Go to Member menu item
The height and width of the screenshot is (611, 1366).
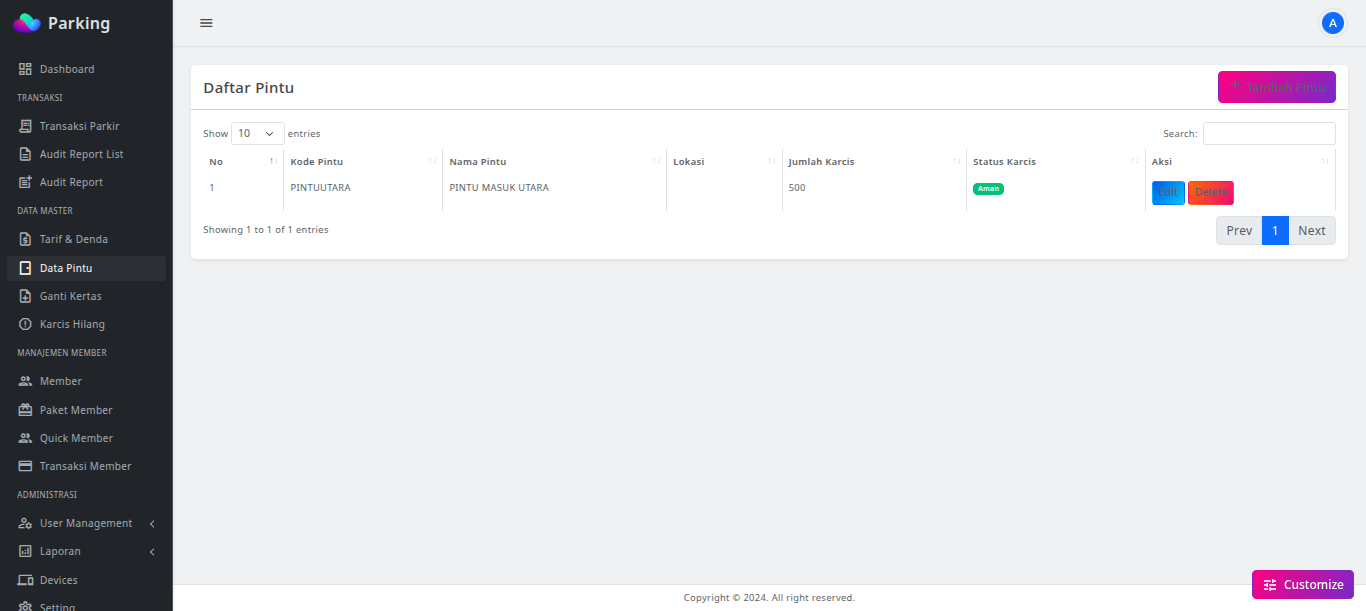86,381
